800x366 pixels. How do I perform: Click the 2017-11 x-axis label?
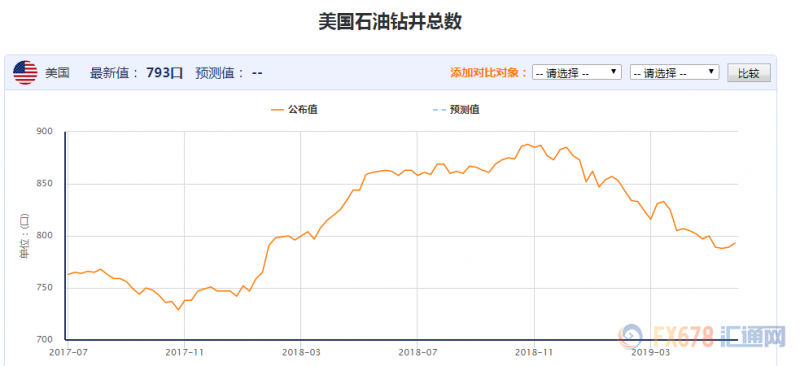(184, 352)
